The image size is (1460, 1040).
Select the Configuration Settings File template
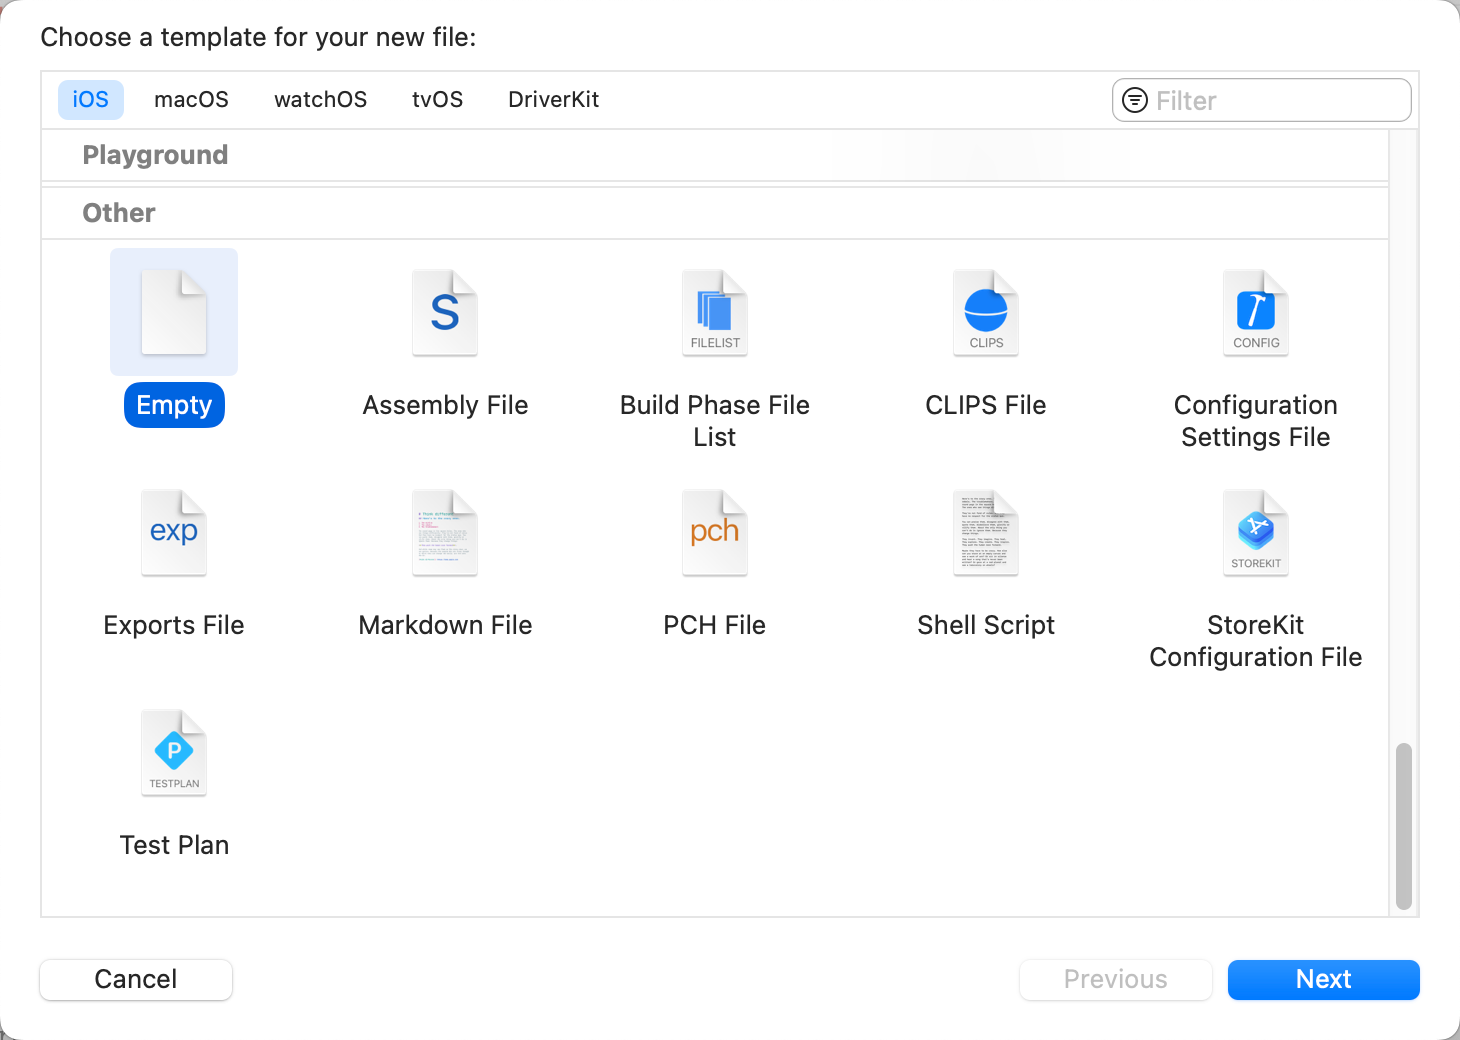(x=1255, y=312)
